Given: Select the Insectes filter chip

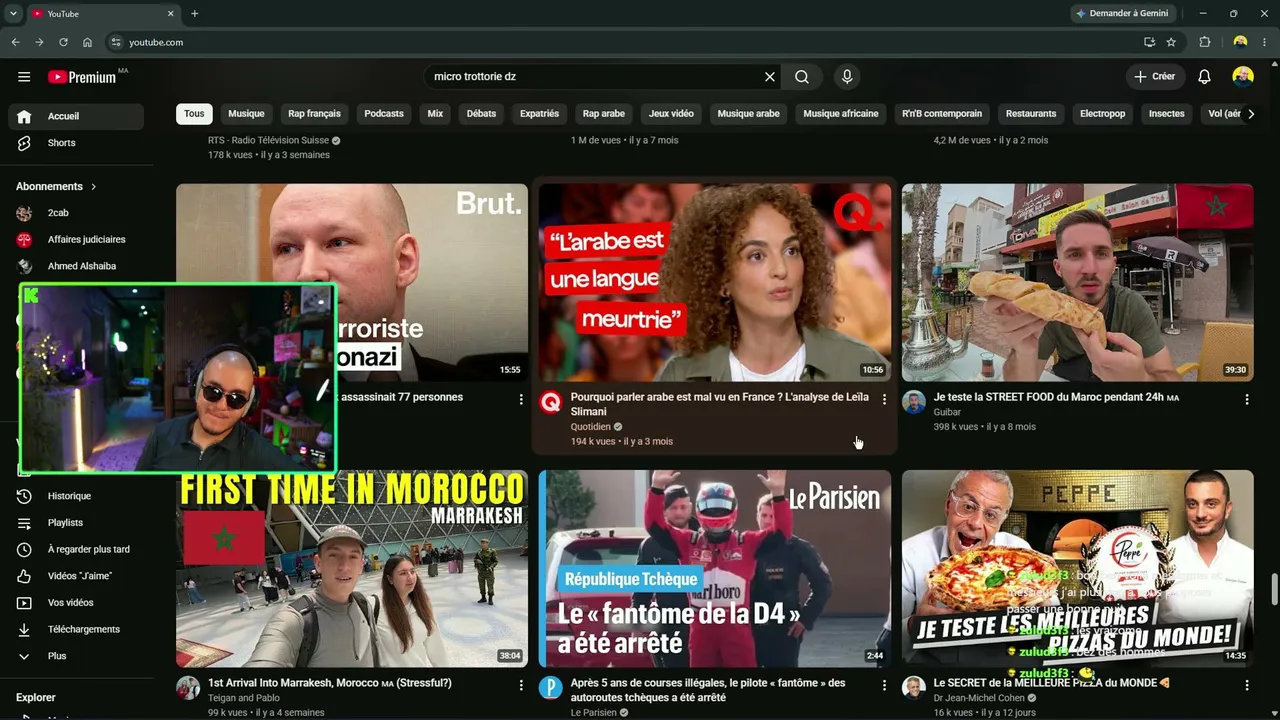Looking at the screenshot, I should [1166, 114].
